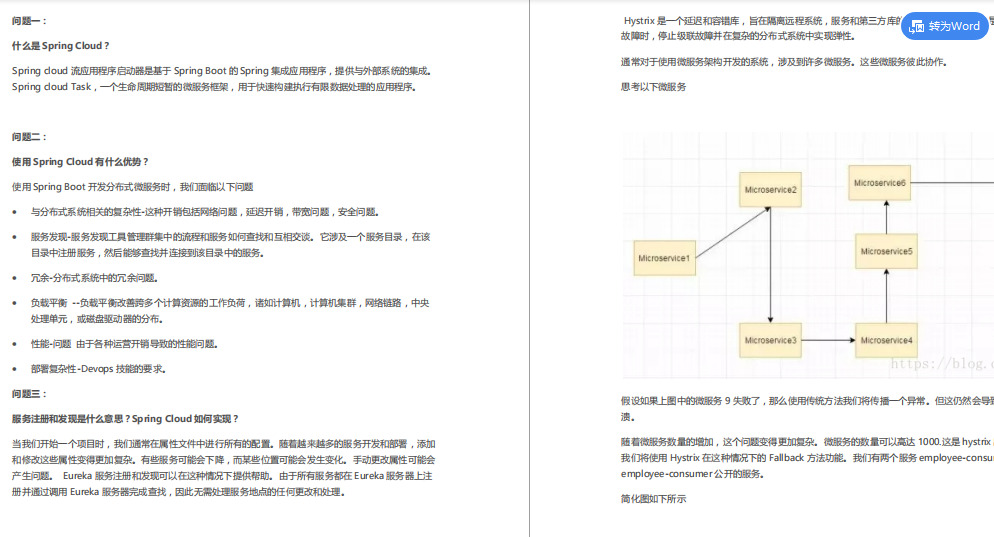Screen dimensions: 994x537
Task: Click the text 思考以下微服务
Action: 654,87
